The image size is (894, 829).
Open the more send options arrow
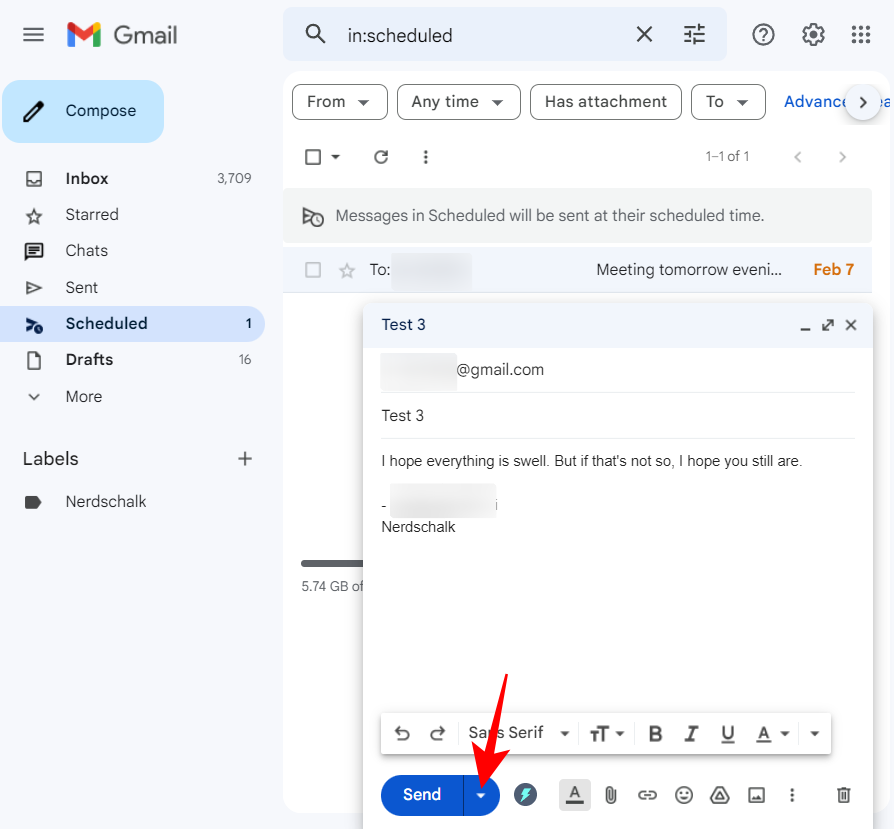(x=482, y=795)
